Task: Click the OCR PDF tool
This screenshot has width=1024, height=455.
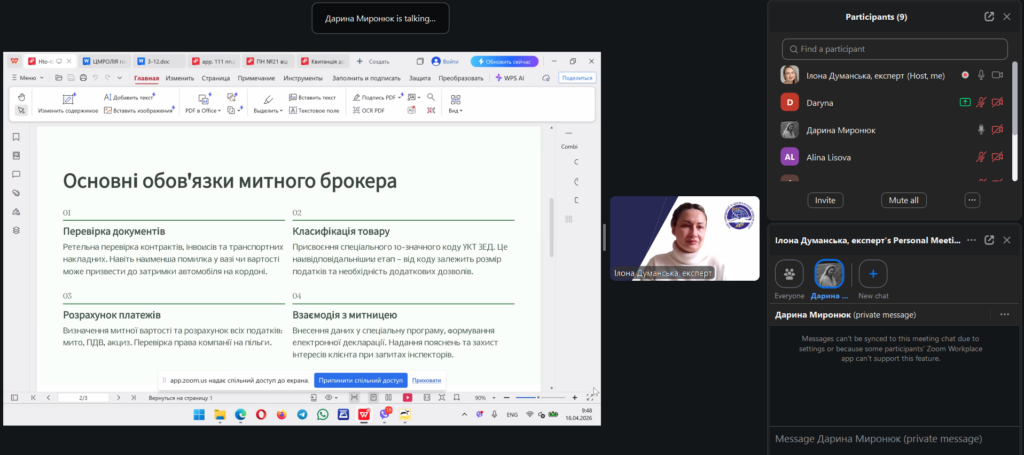Action: coord(367,111)
